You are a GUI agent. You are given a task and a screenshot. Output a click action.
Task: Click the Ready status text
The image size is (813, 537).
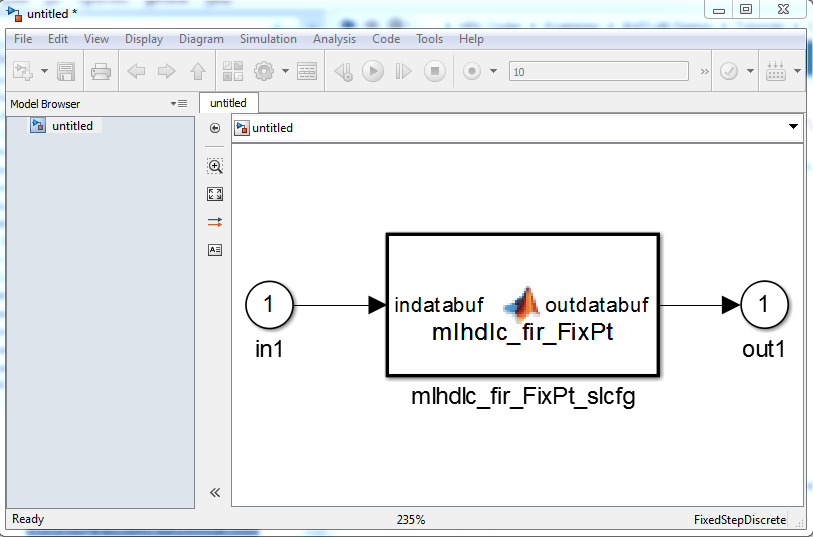coord(28,519)
